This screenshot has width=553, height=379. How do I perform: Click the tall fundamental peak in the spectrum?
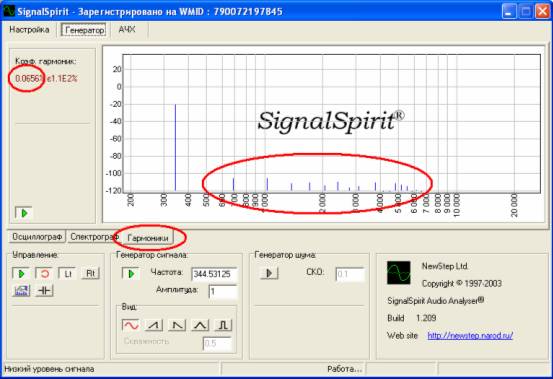click(175, 147)
